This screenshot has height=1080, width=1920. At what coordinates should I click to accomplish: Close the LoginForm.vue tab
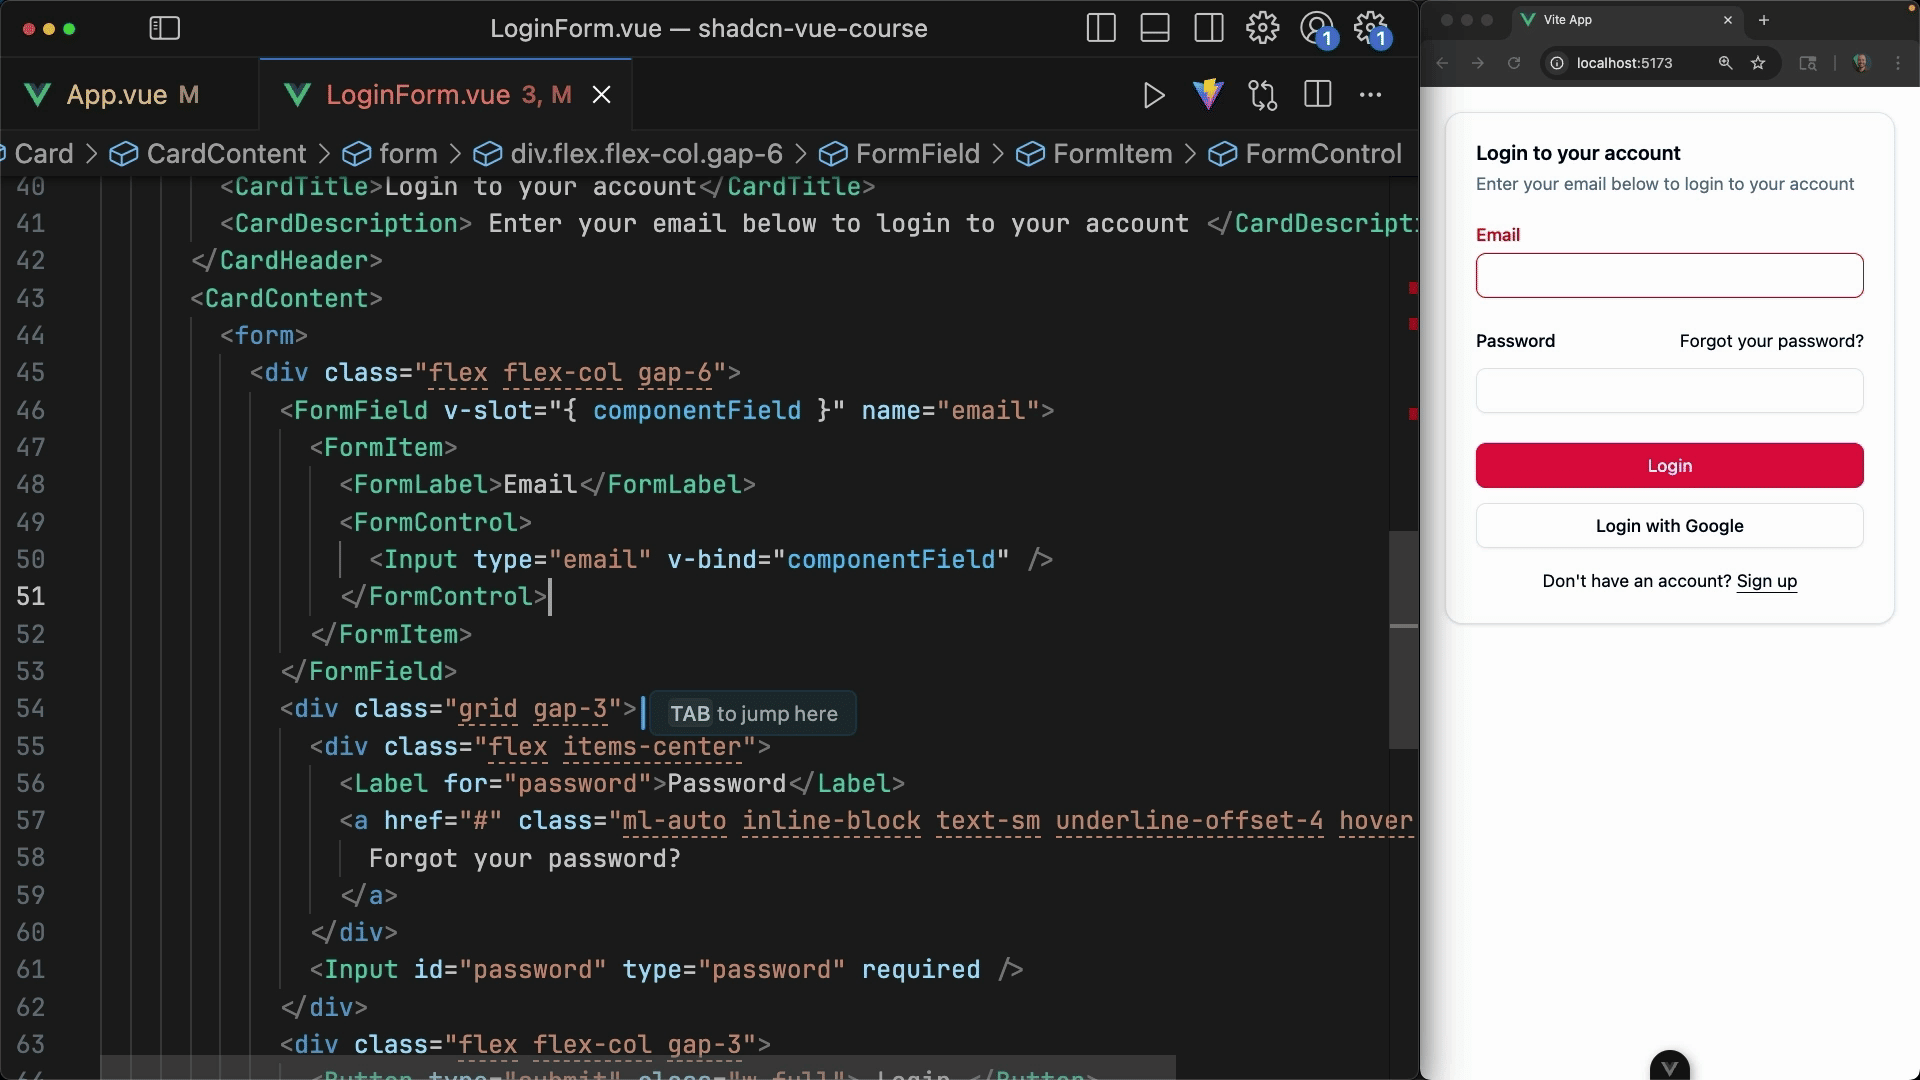click(x=602, y=95)
